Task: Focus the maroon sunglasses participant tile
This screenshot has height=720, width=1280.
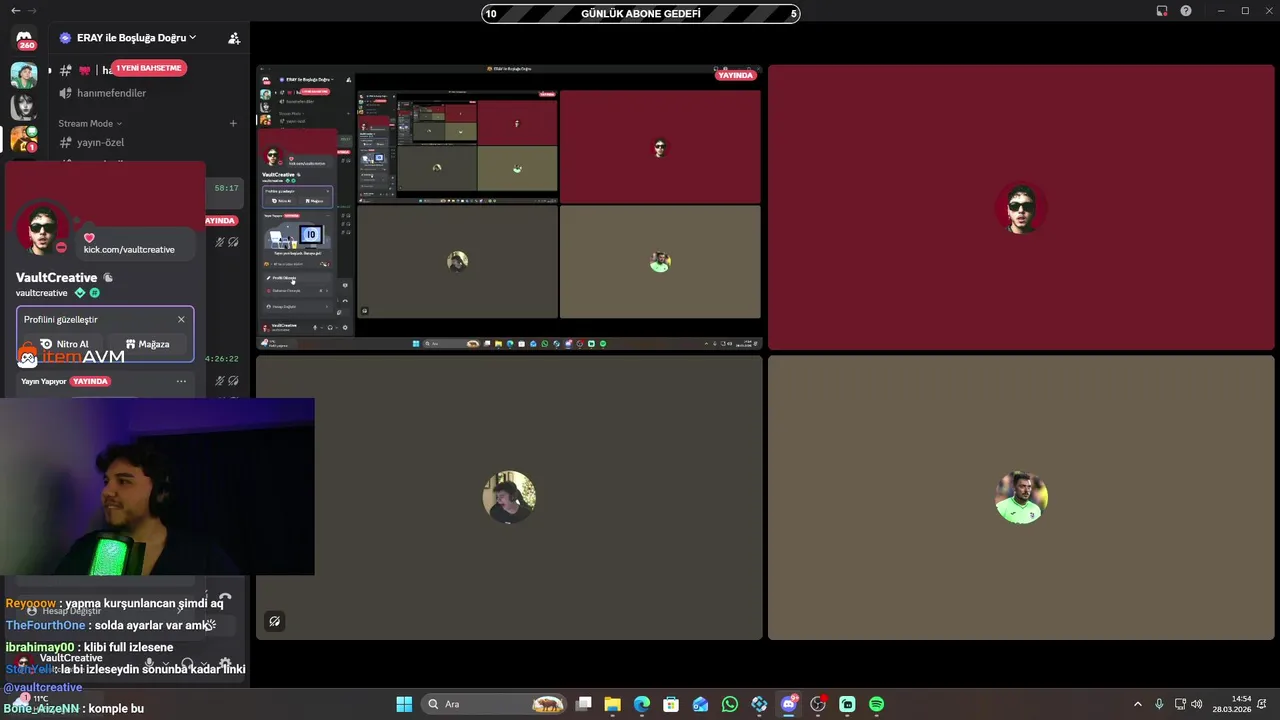Action: [1021, 207]
